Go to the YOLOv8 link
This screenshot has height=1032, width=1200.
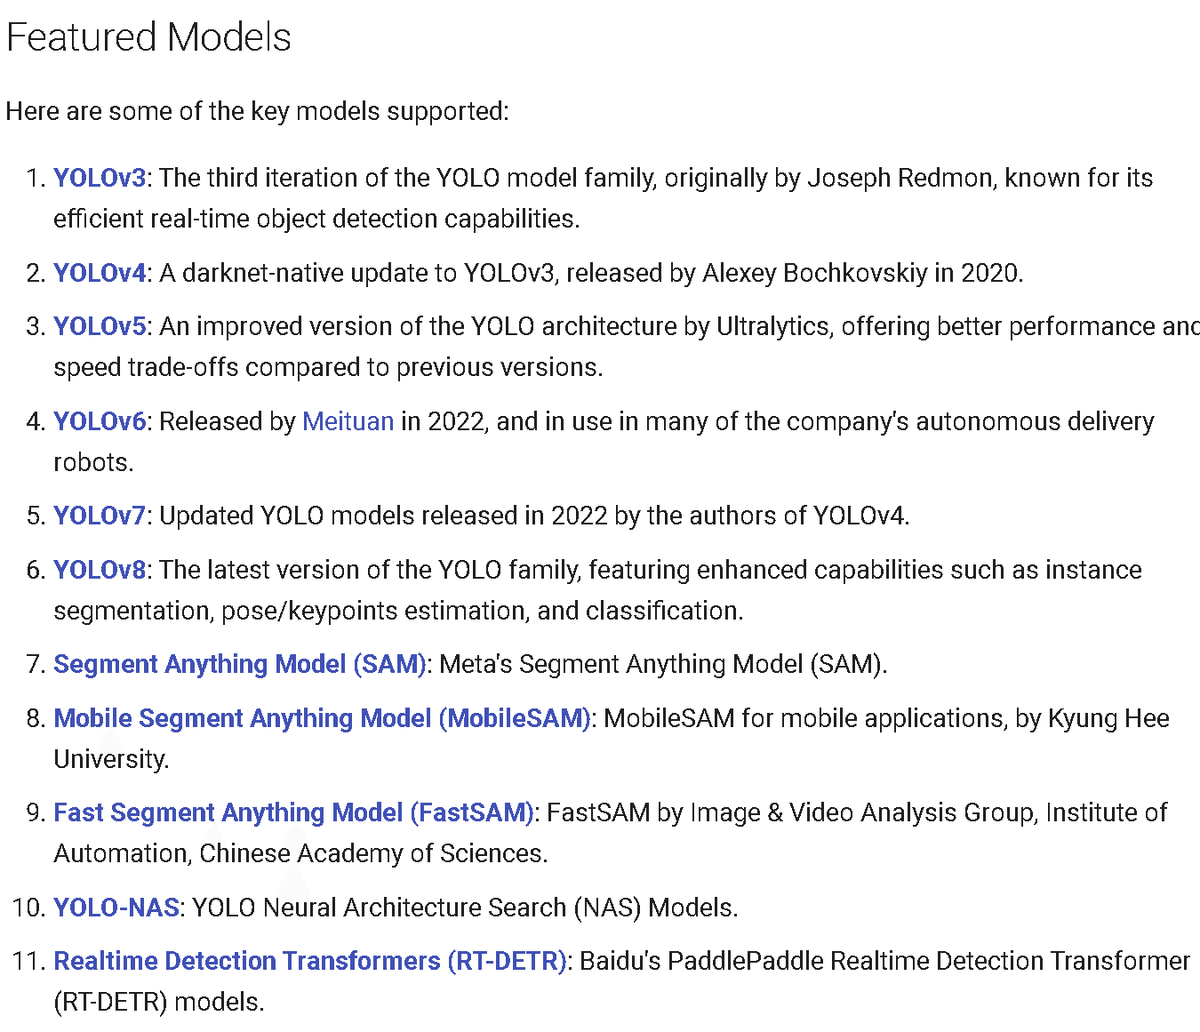coord(100,570)
